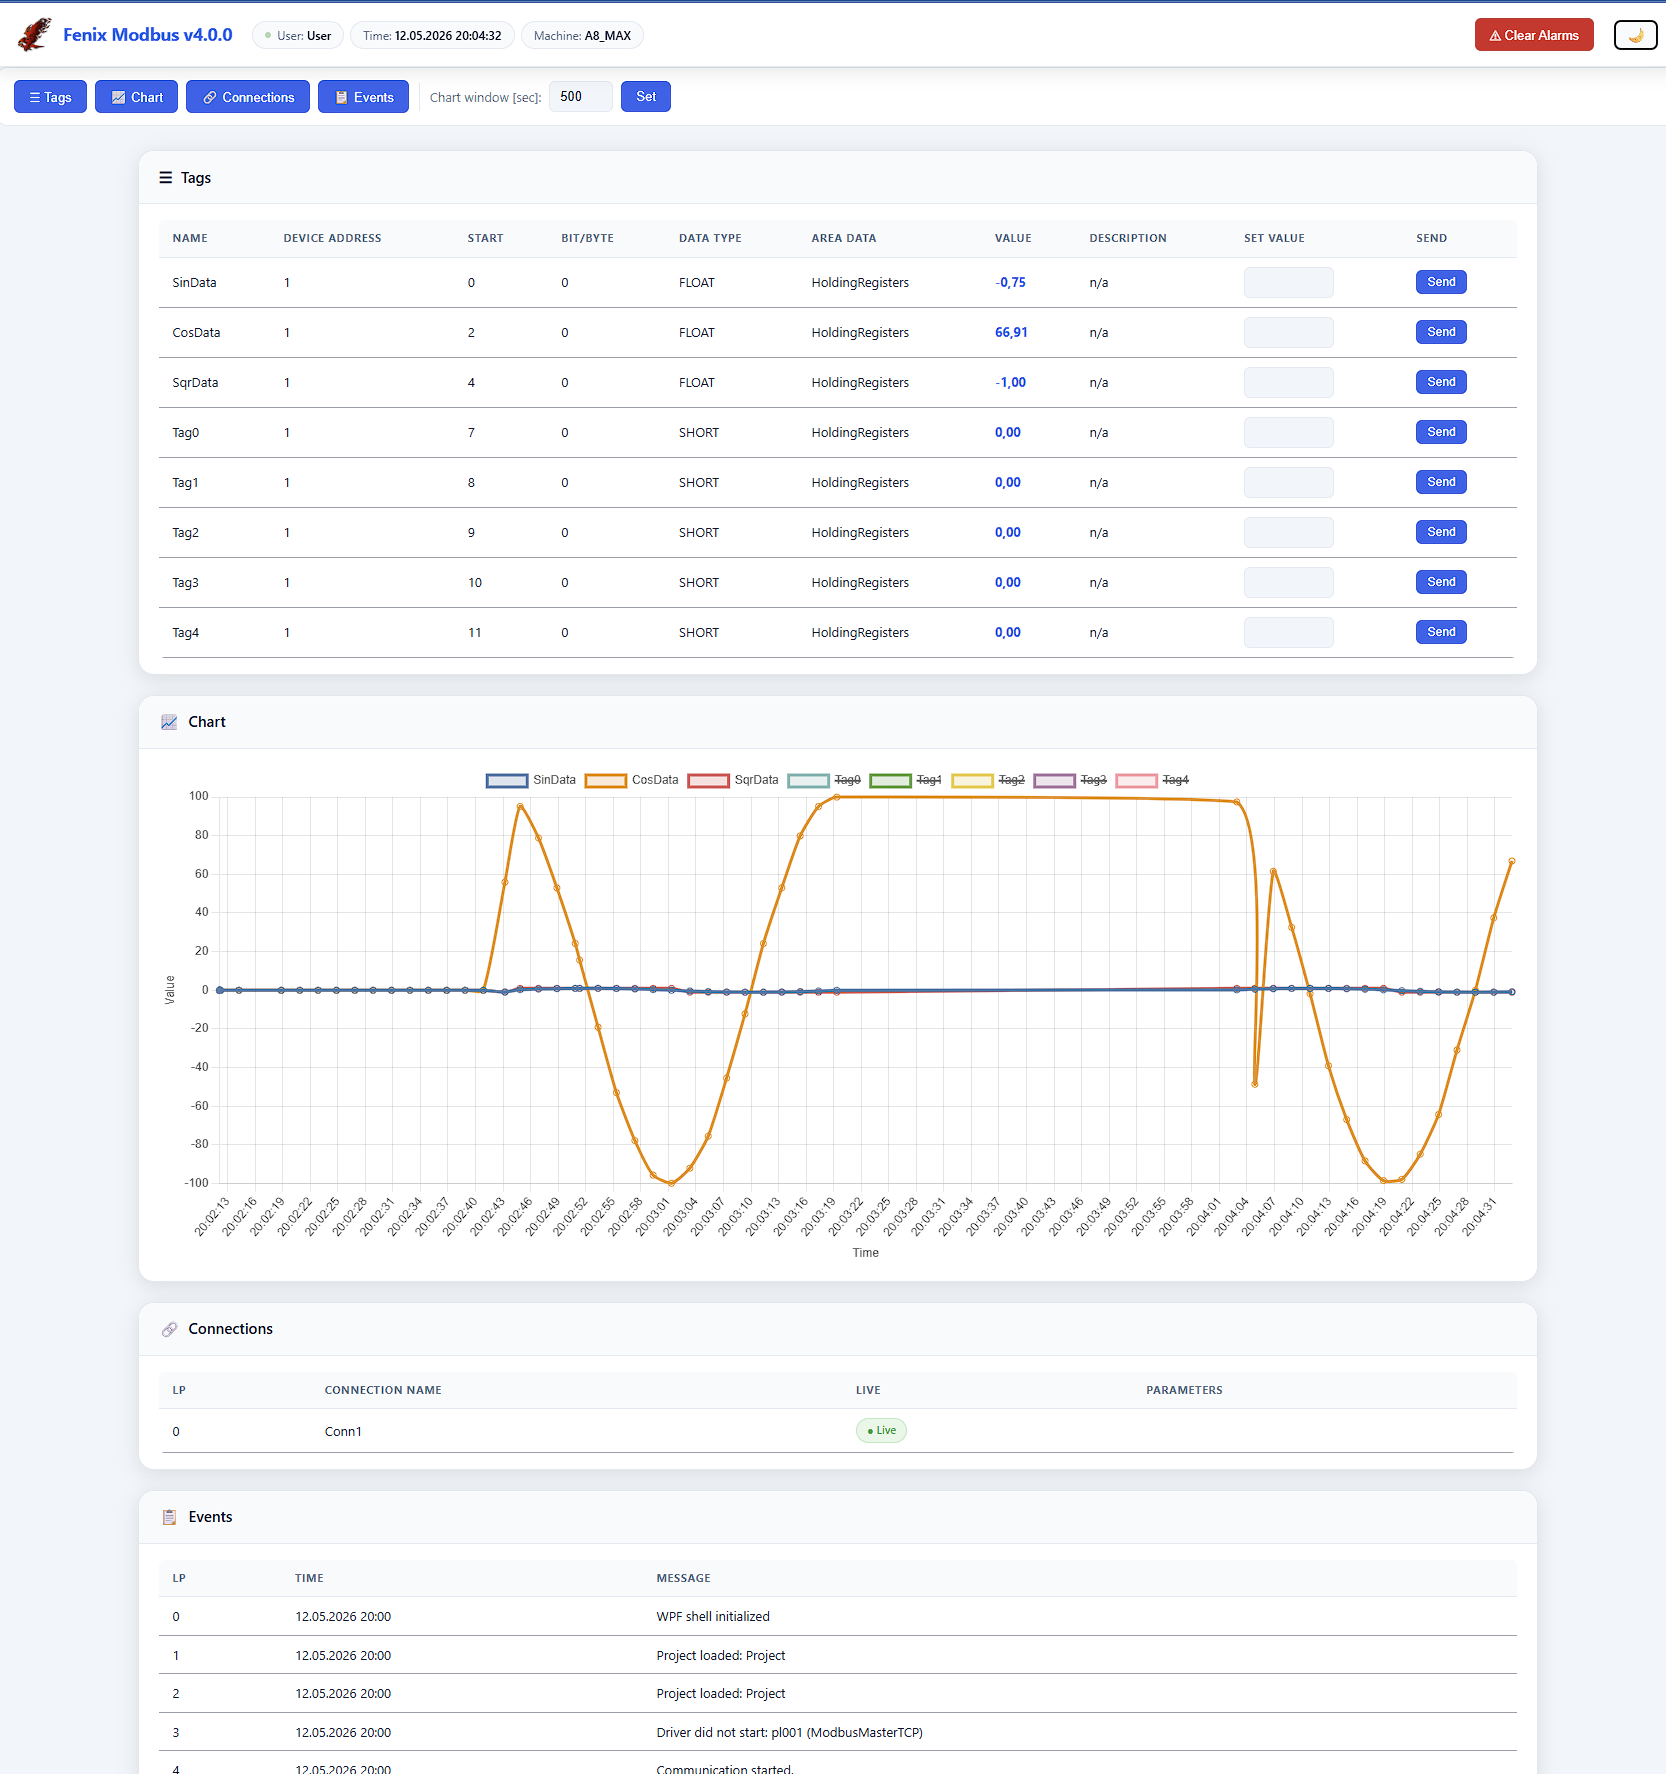The height and width of the screenshot is (1774, 1666).
Task: Click the Fenix Modbus phoenix logo
Action: 34,35
